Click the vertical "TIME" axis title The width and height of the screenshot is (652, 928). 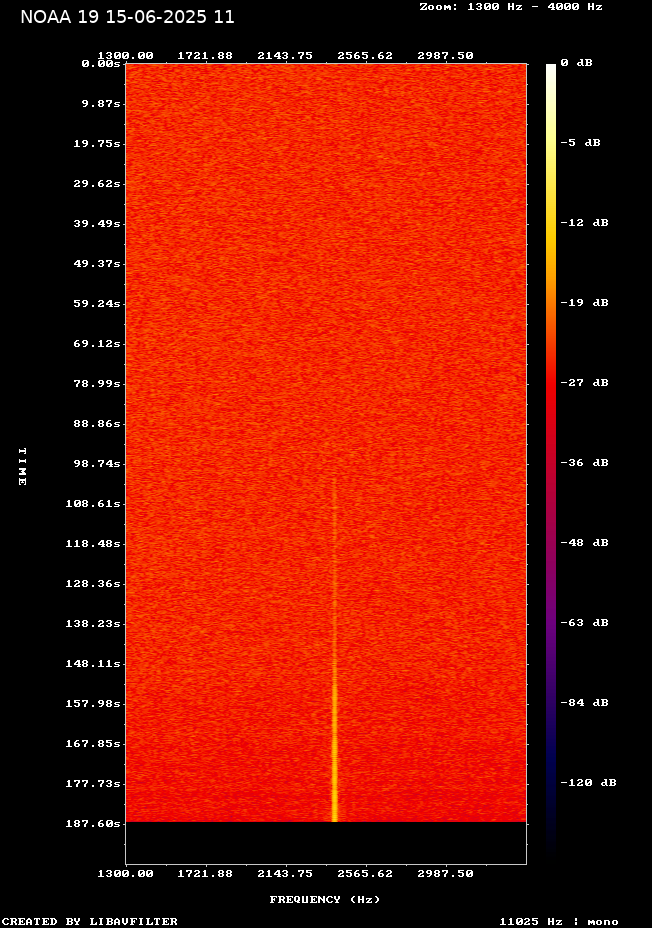coord(22,466)
